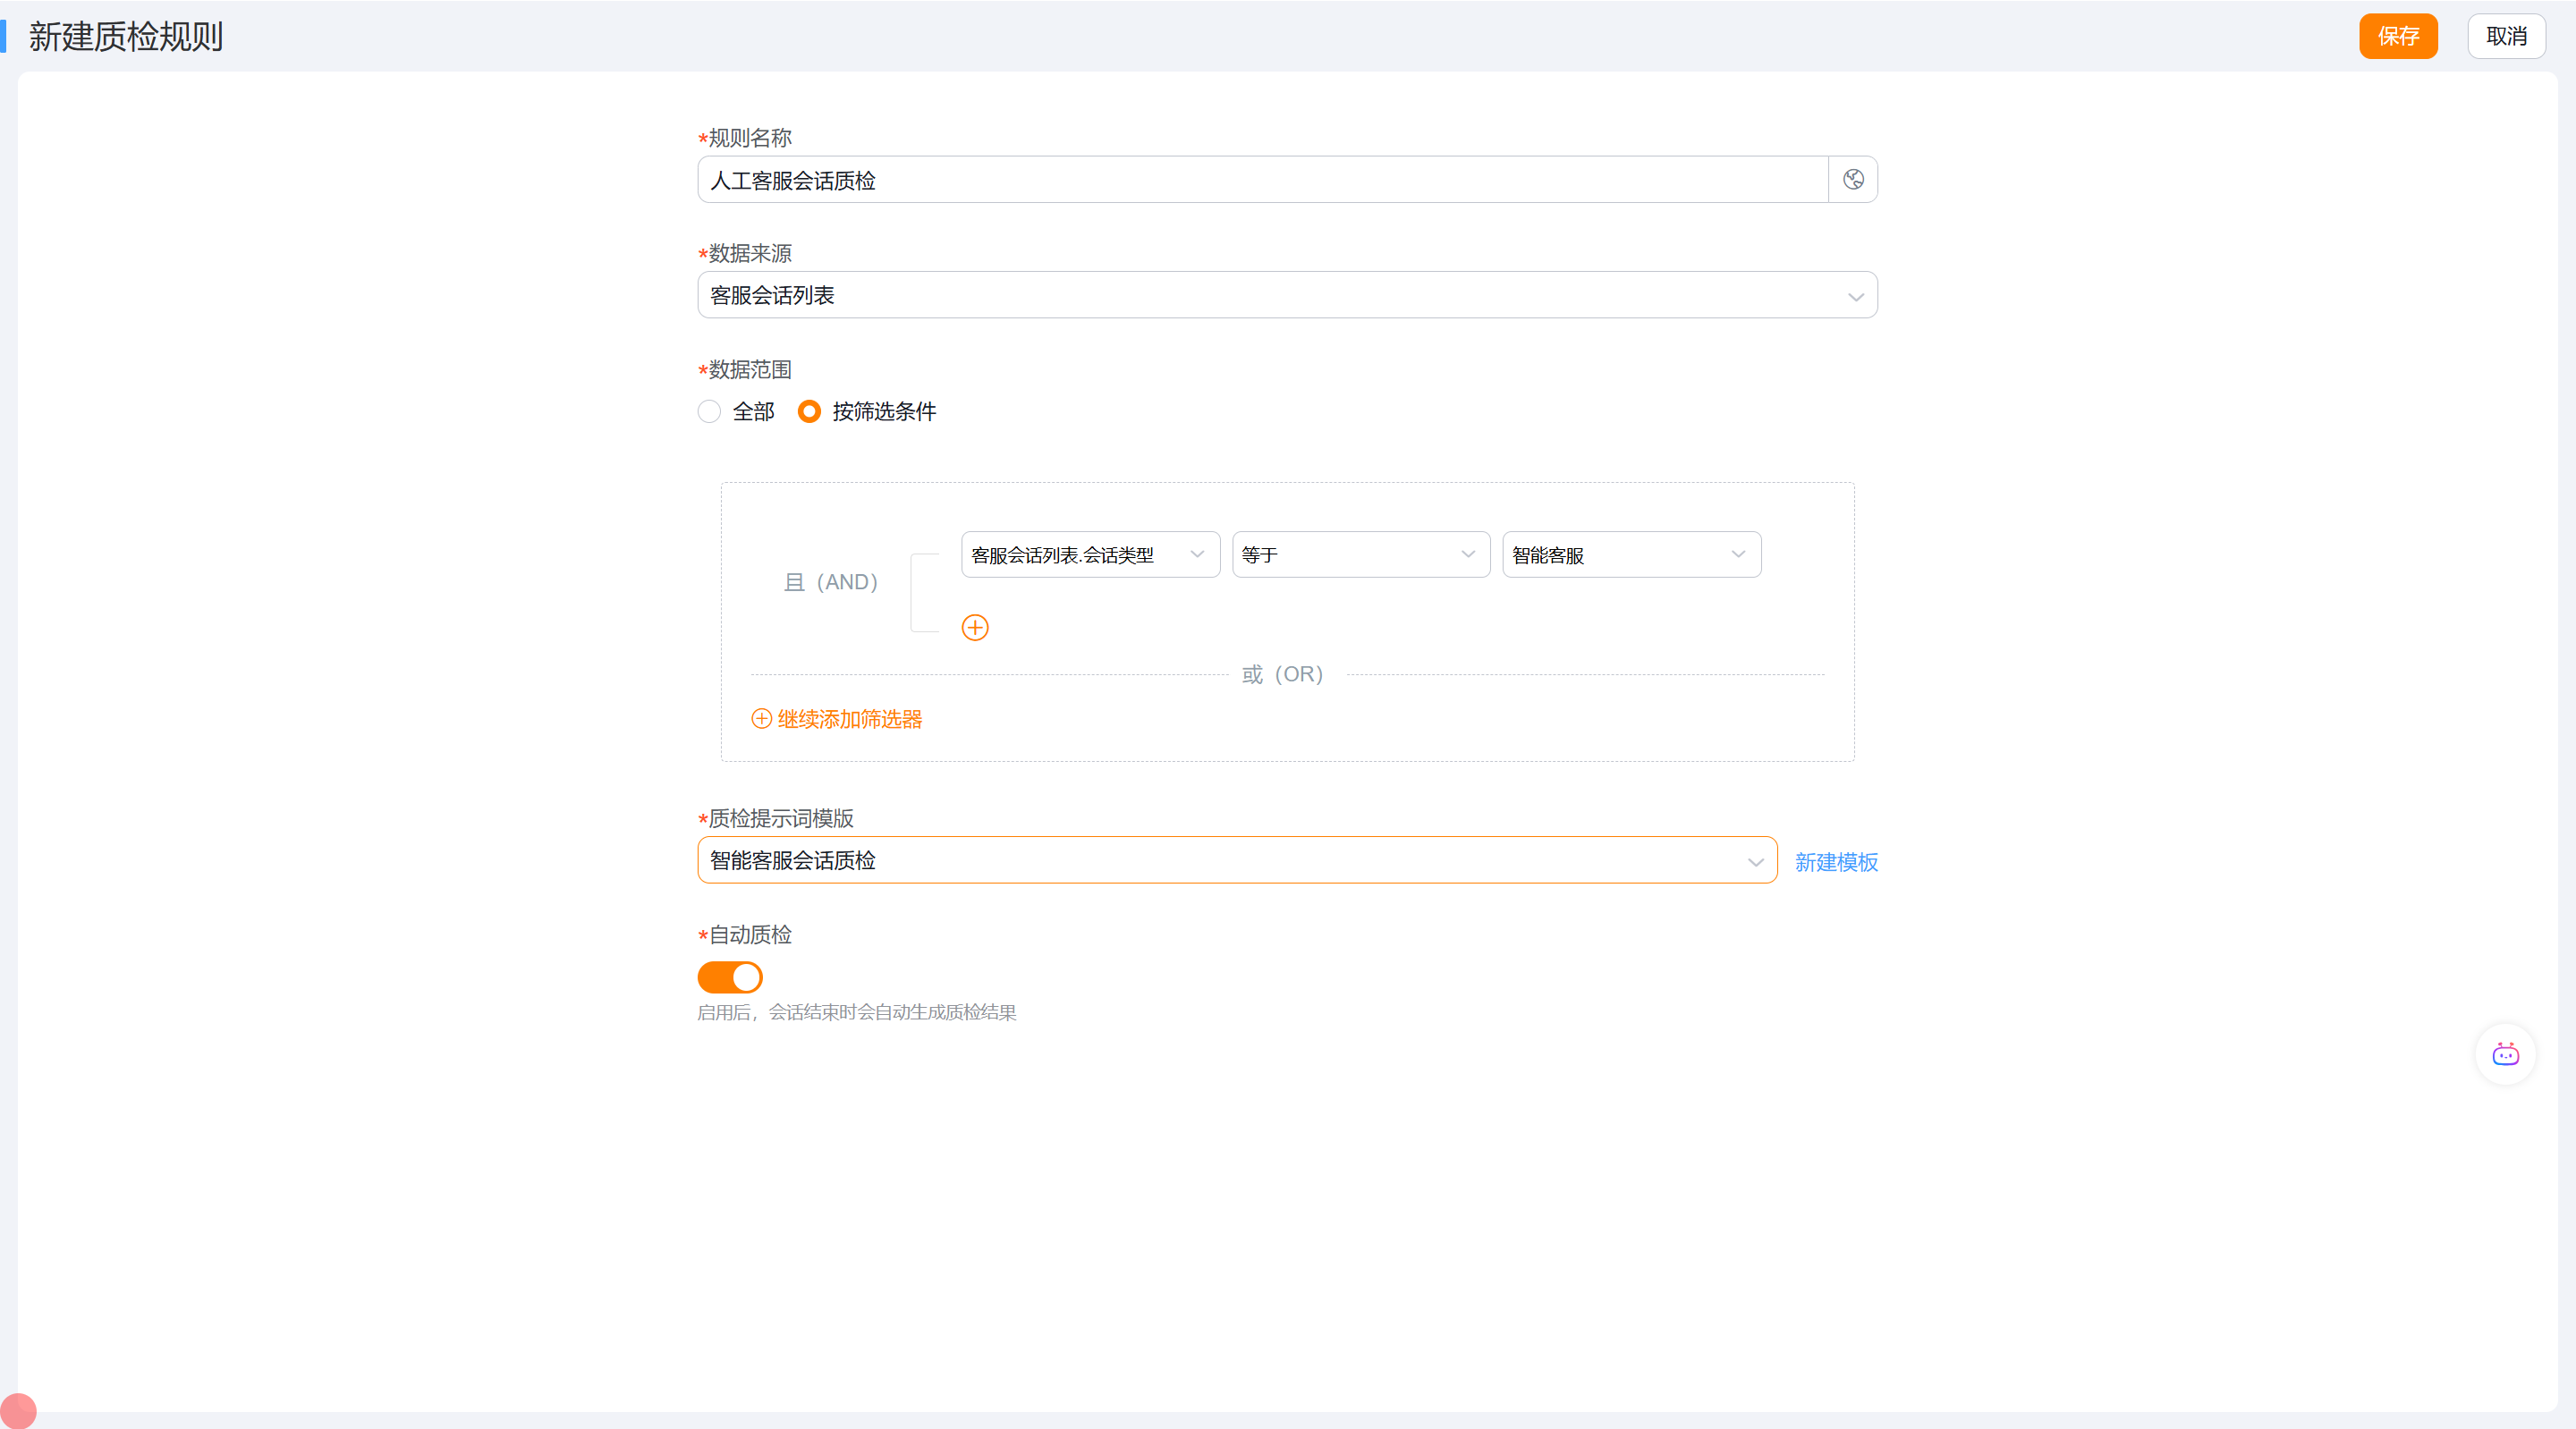
Task: Click the plus icon of 继续添加筛选器
Action: pyautogui.click(x=761, y=719)
